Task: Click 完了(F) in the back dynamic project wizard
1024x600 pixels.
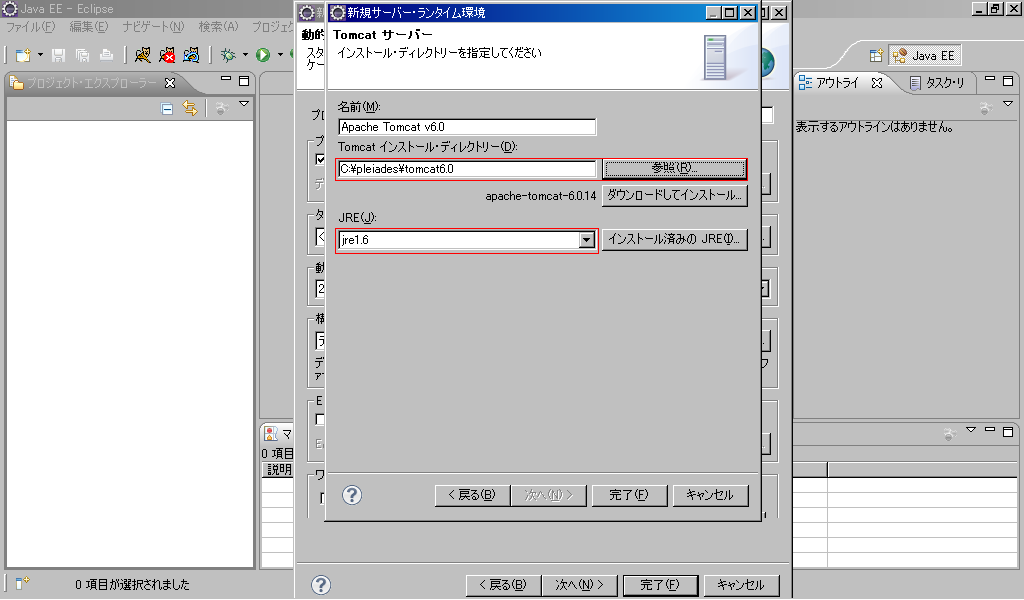Action: pos(660,585)
